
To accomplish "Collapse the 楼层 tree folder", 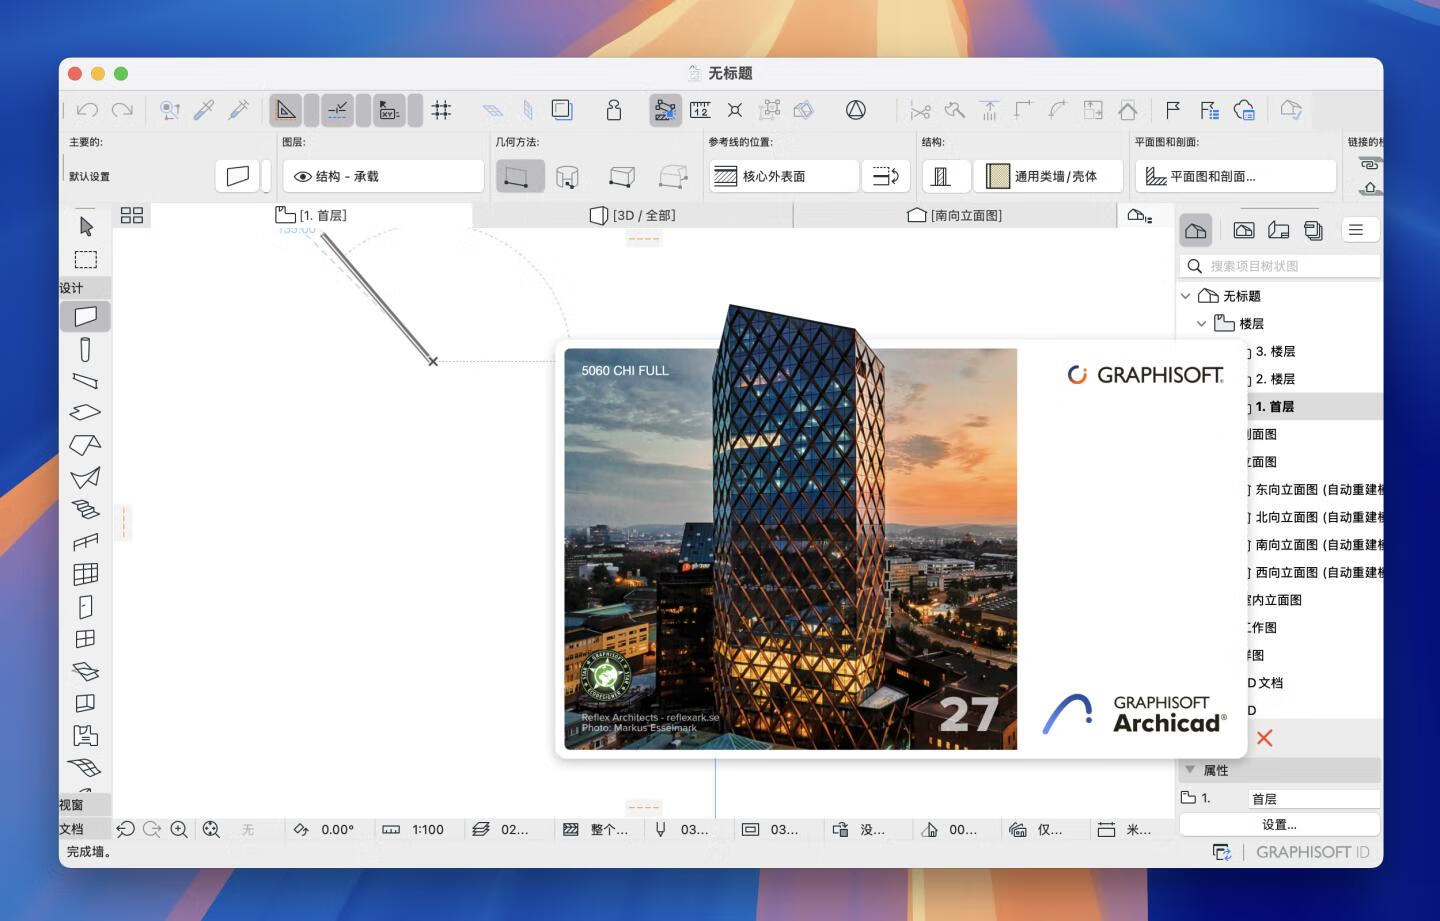I will [x=1202, y=324].
